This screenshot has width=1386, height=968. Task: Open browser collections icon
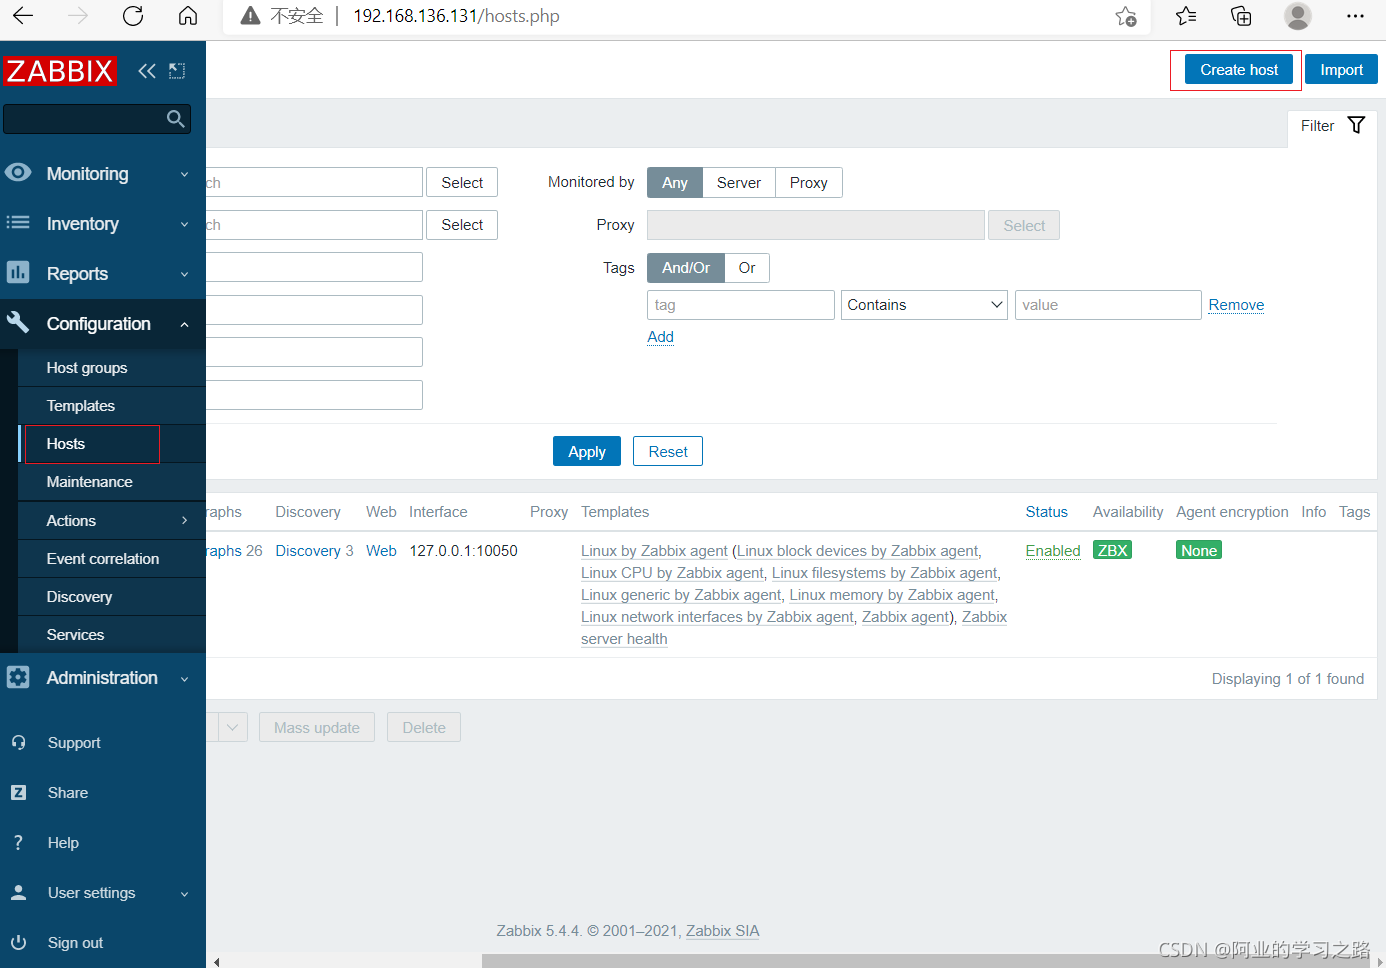coord(1241,16)
